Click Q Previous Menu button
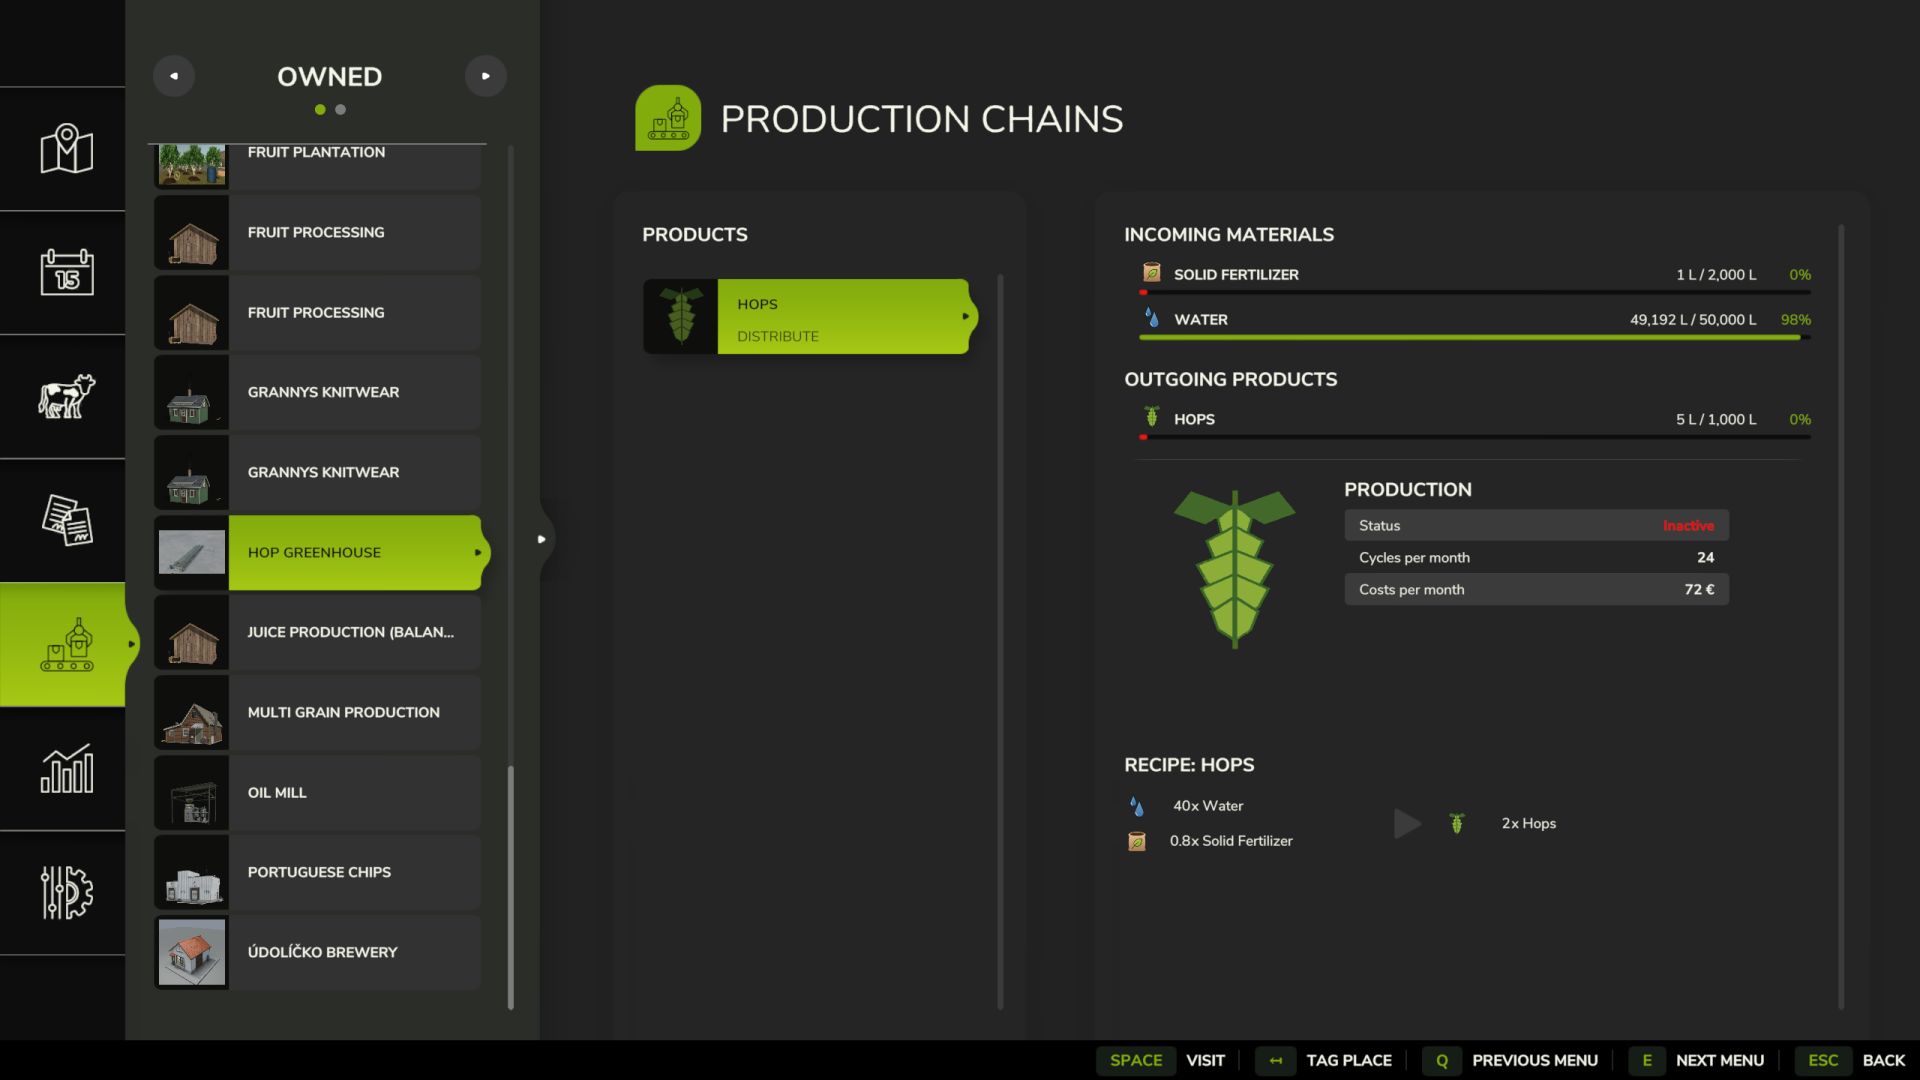Viewport: 1920px width, 1080px height. (x=1511, y=1060)
